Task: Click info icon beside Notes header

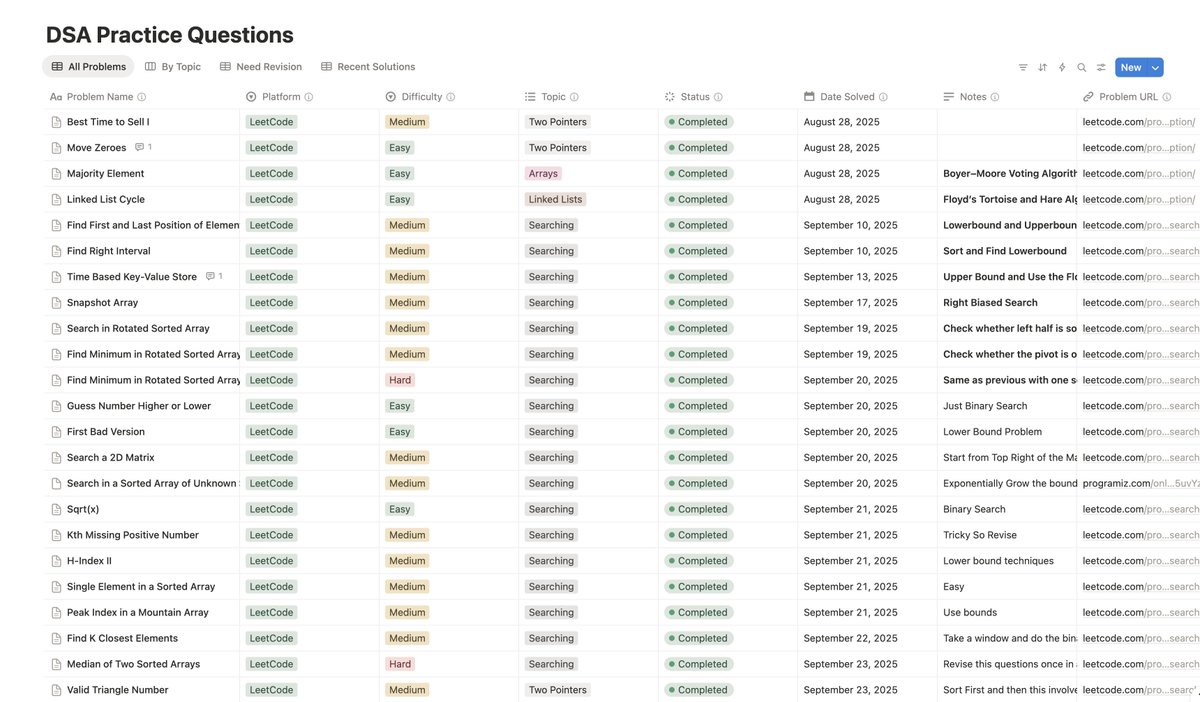Action: click(995, 97)
